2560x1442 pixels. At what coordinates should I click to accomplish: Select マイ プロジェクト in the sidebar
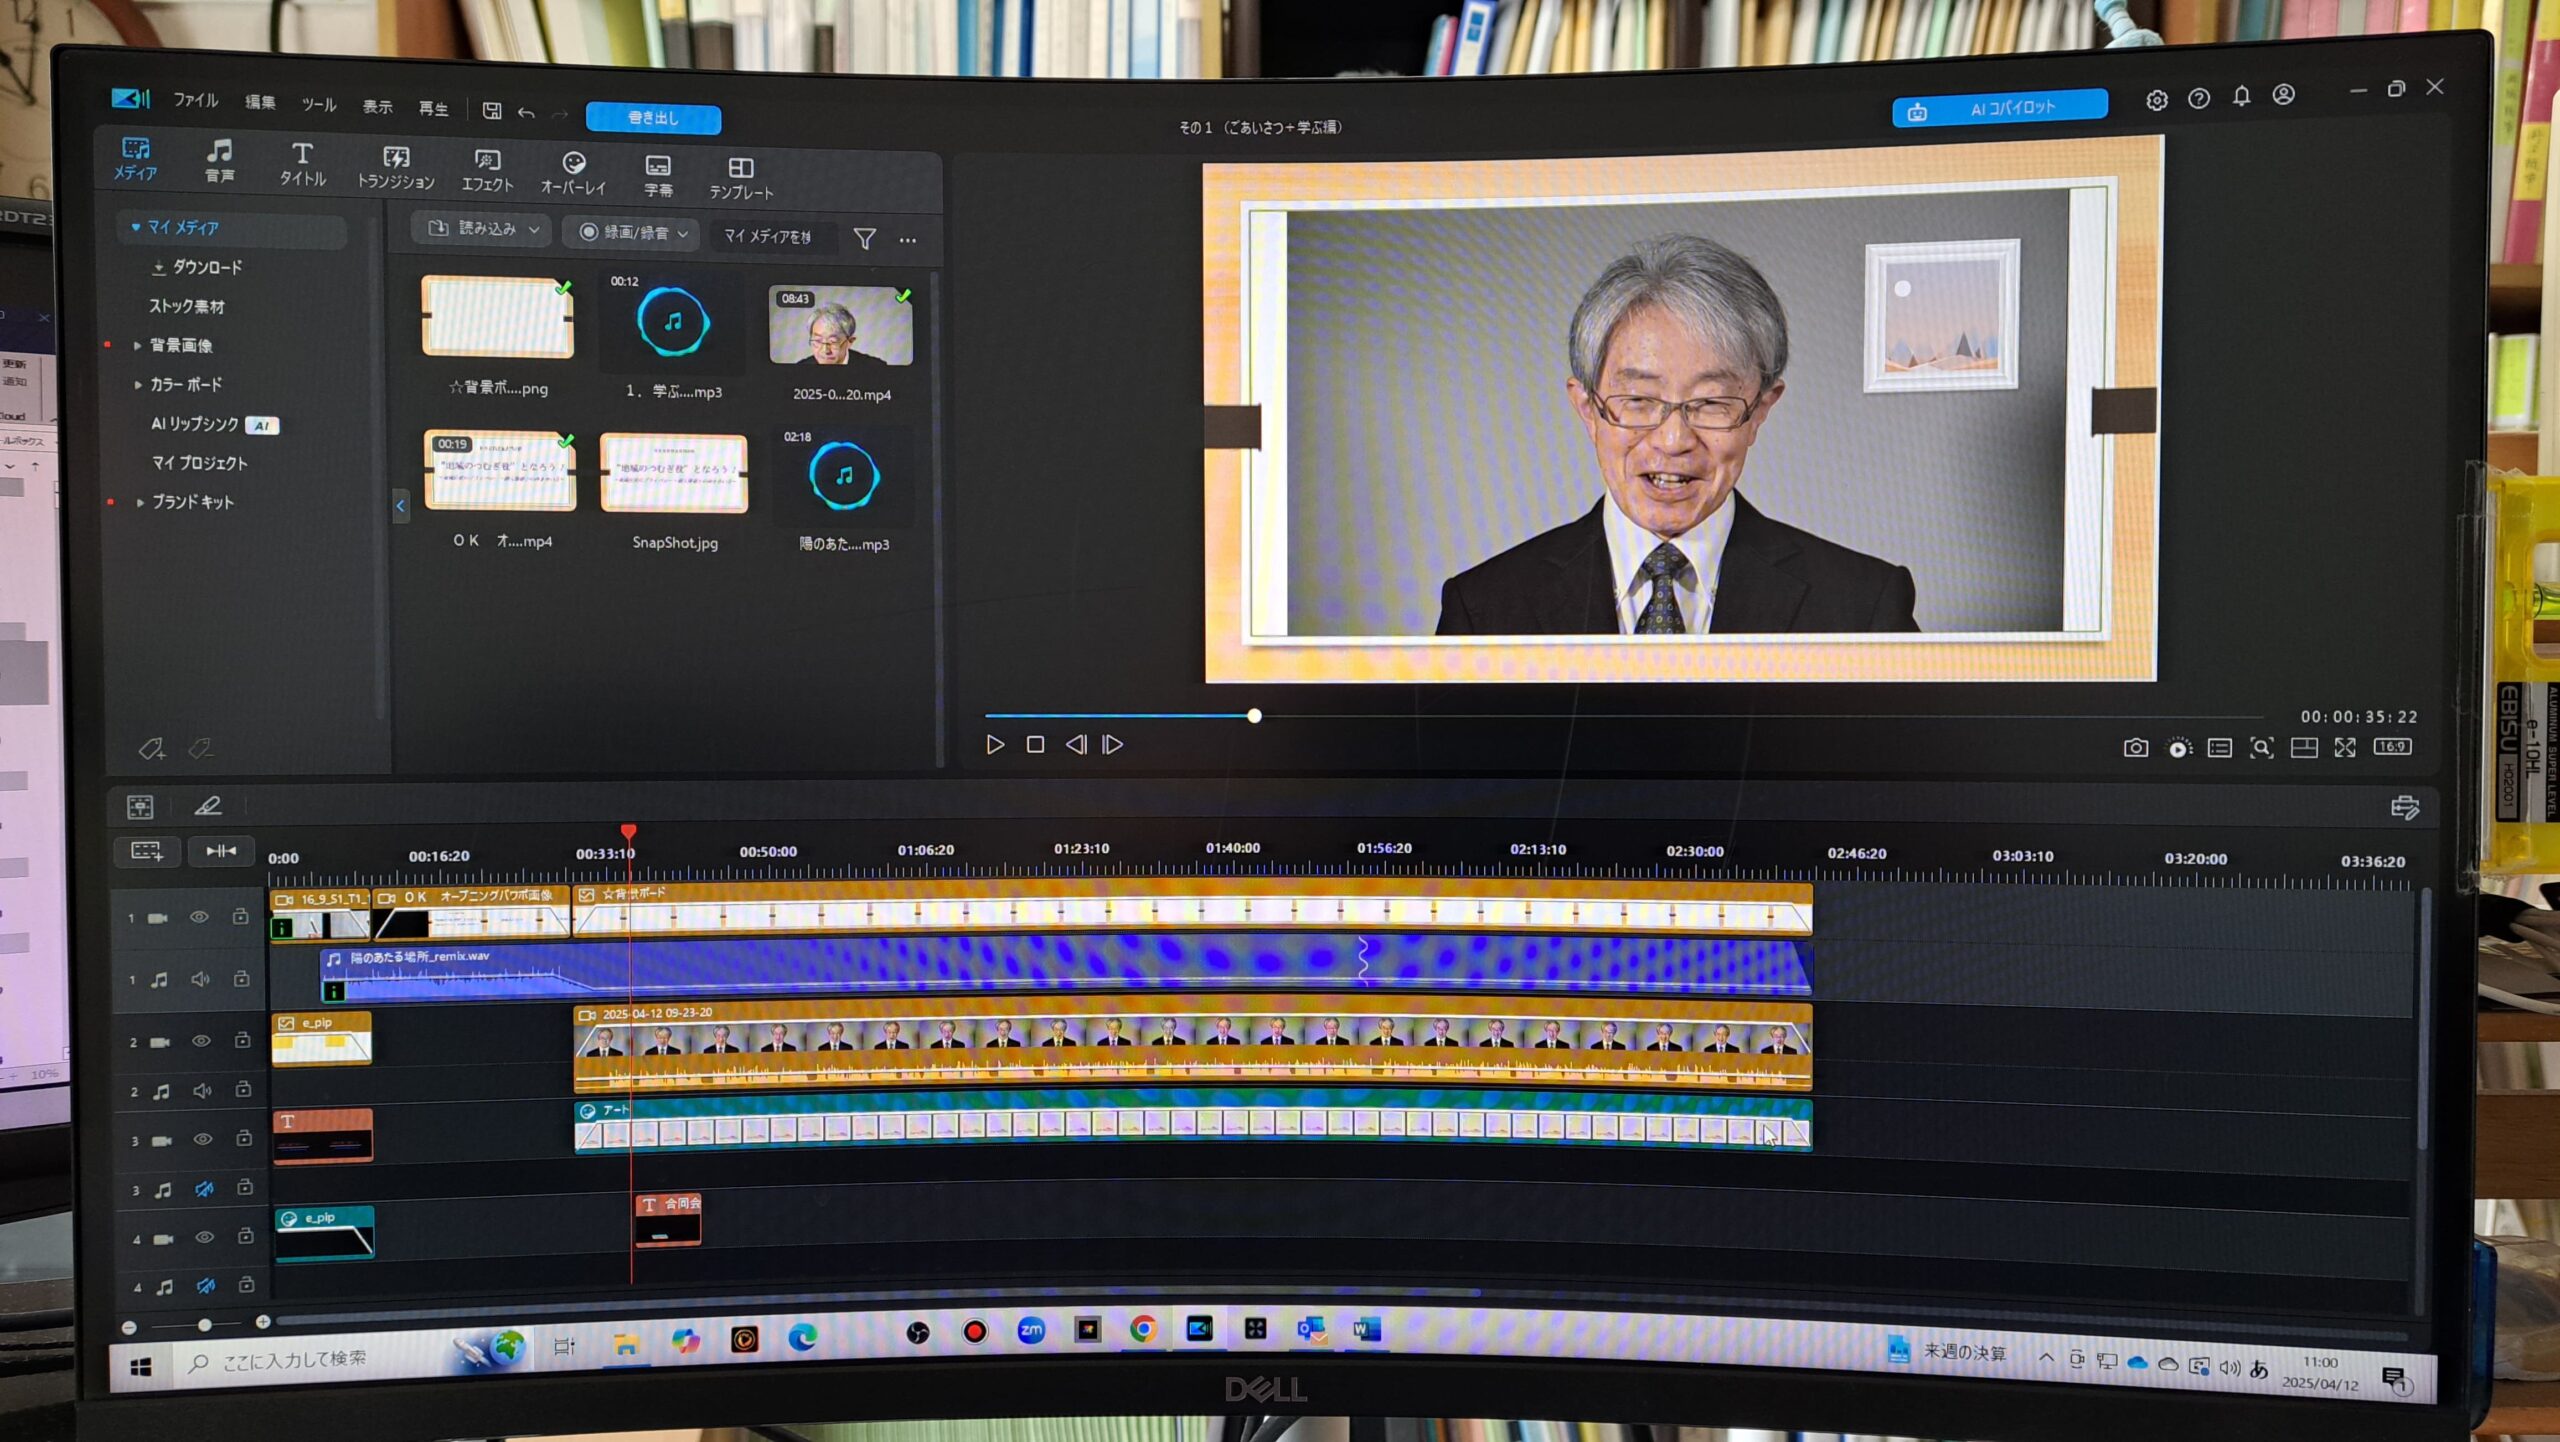[199, 463]
